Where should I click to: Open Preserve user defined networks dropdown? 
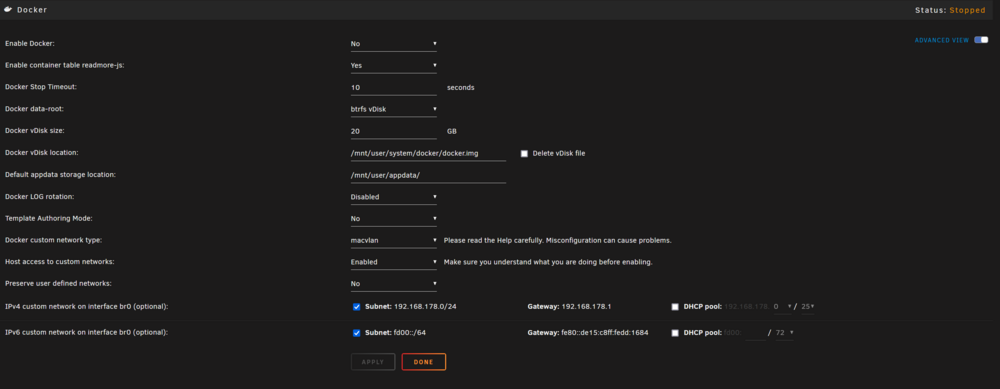[x=393, y=284]
